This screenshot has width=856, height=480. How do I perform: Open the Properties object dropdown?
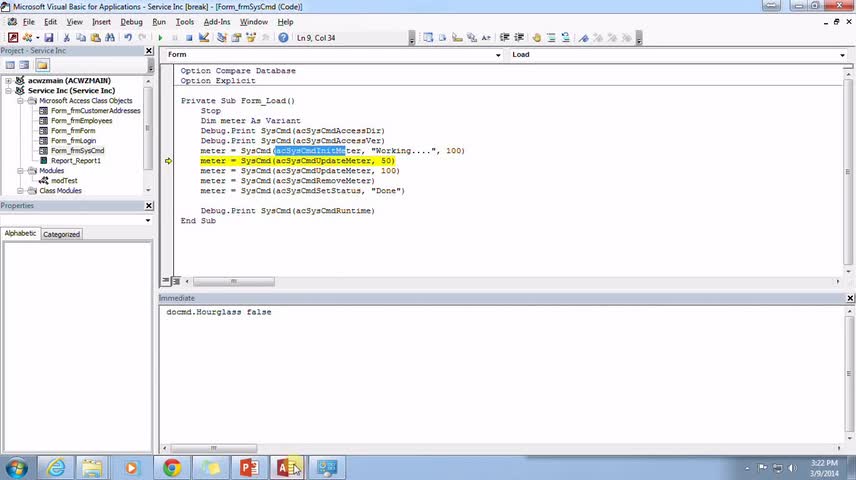tap(148, 221)
